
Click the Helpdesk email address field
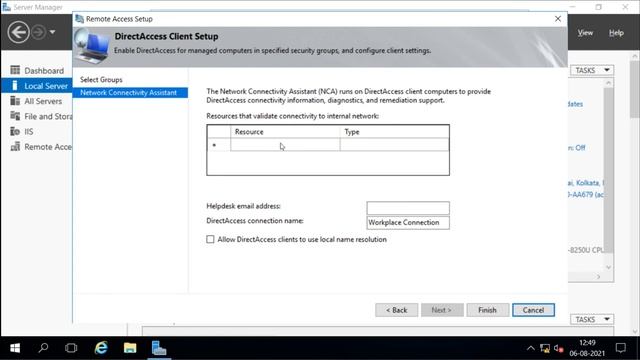click(408, 208)
